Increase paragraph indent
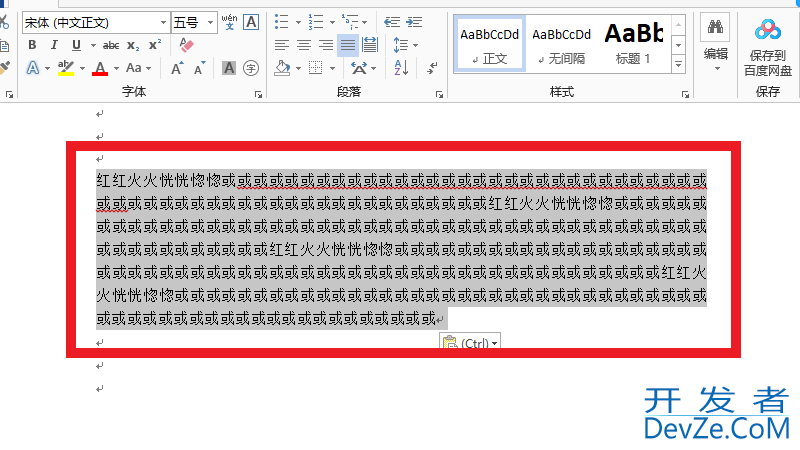The image size is (800, 450). 414,22
